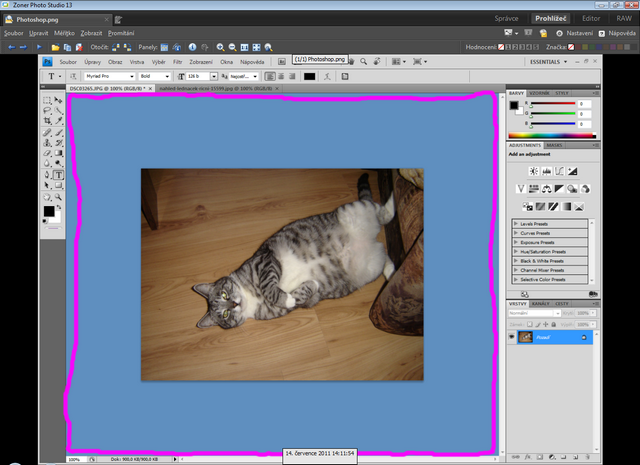Toggle visibility eye of the Pozadí layer
This screenshot has width=640, height=465.
point(512,337)
